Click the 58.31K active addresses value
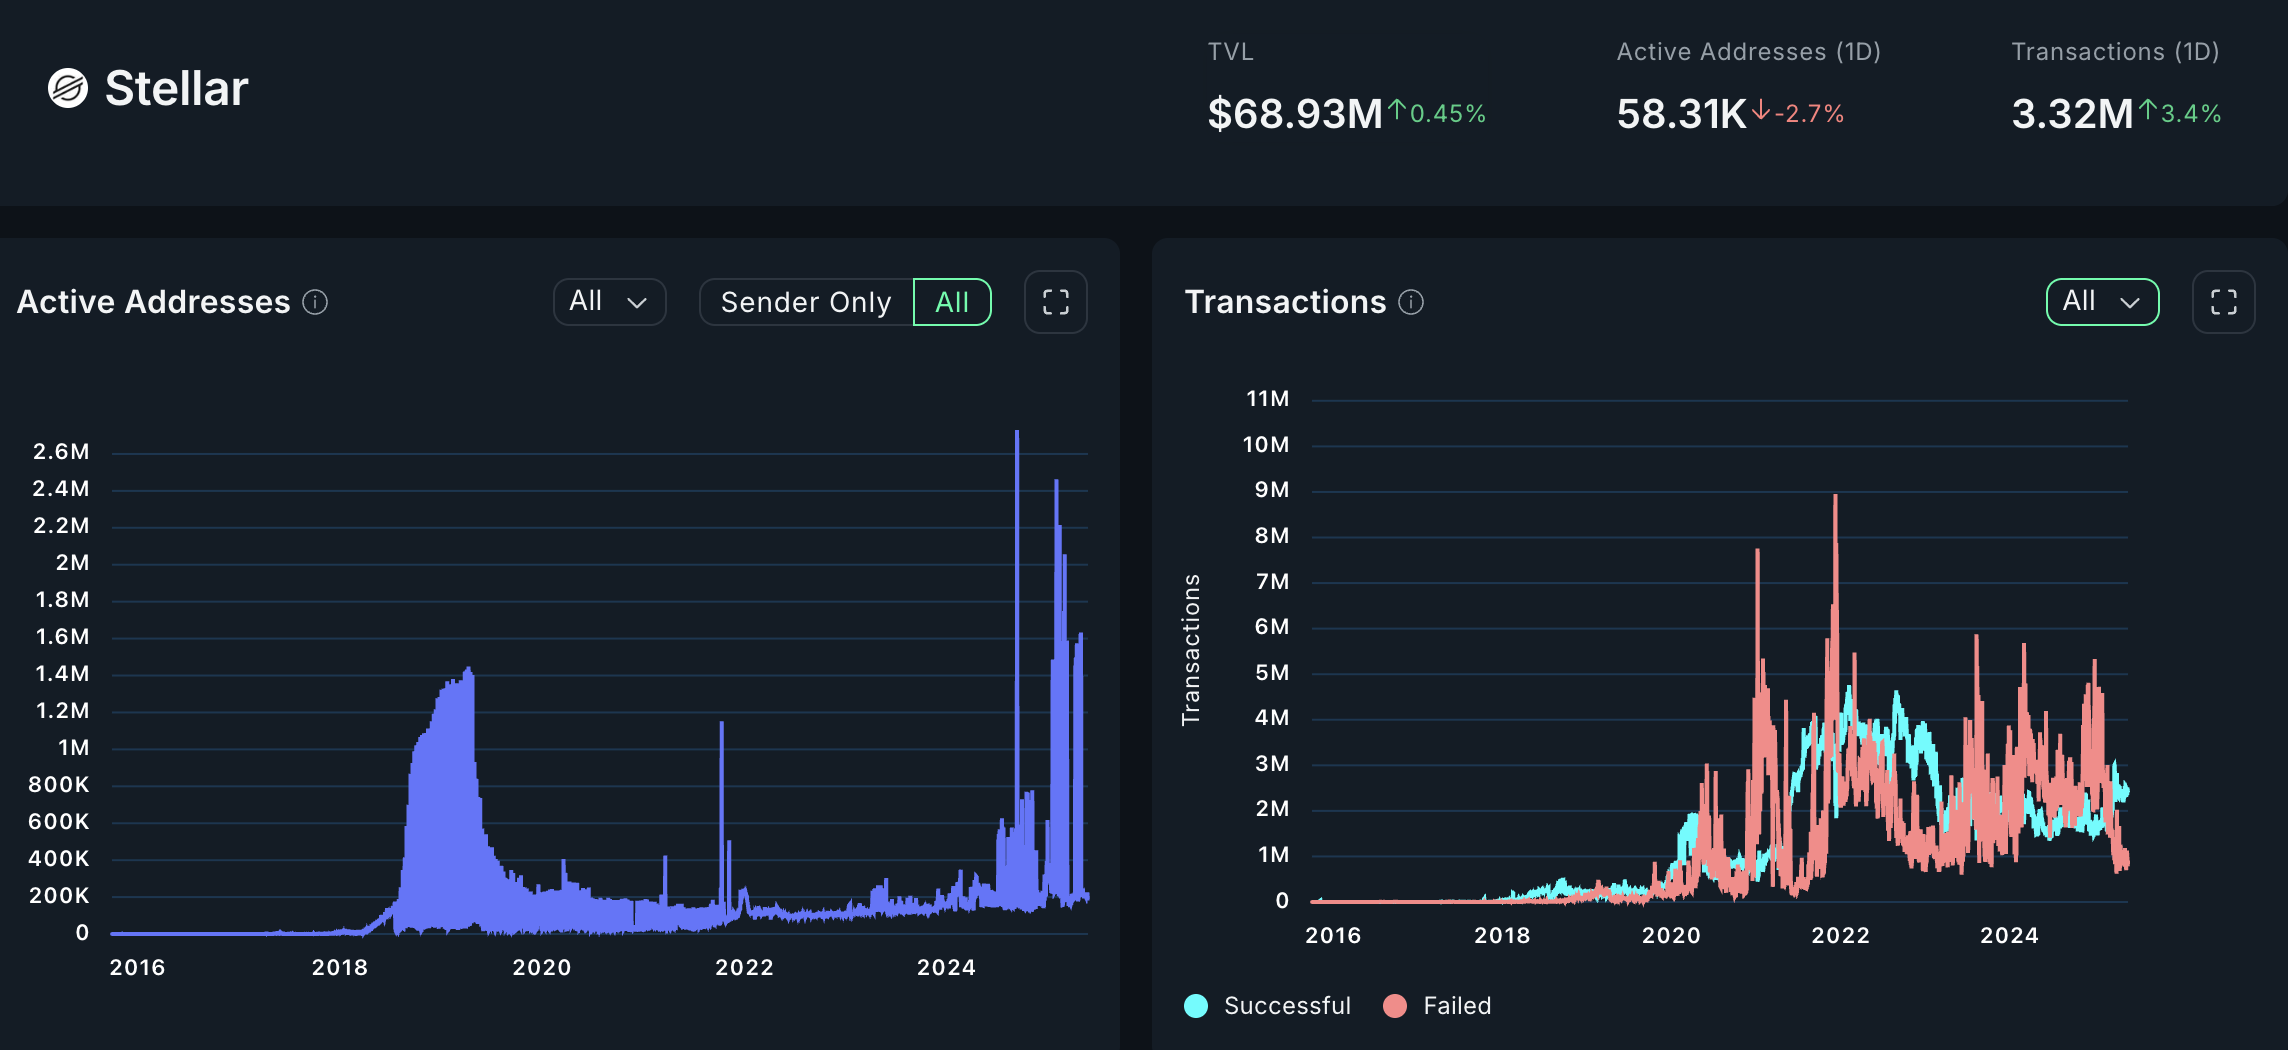2288x1050 pixels. pos(1681,114)
